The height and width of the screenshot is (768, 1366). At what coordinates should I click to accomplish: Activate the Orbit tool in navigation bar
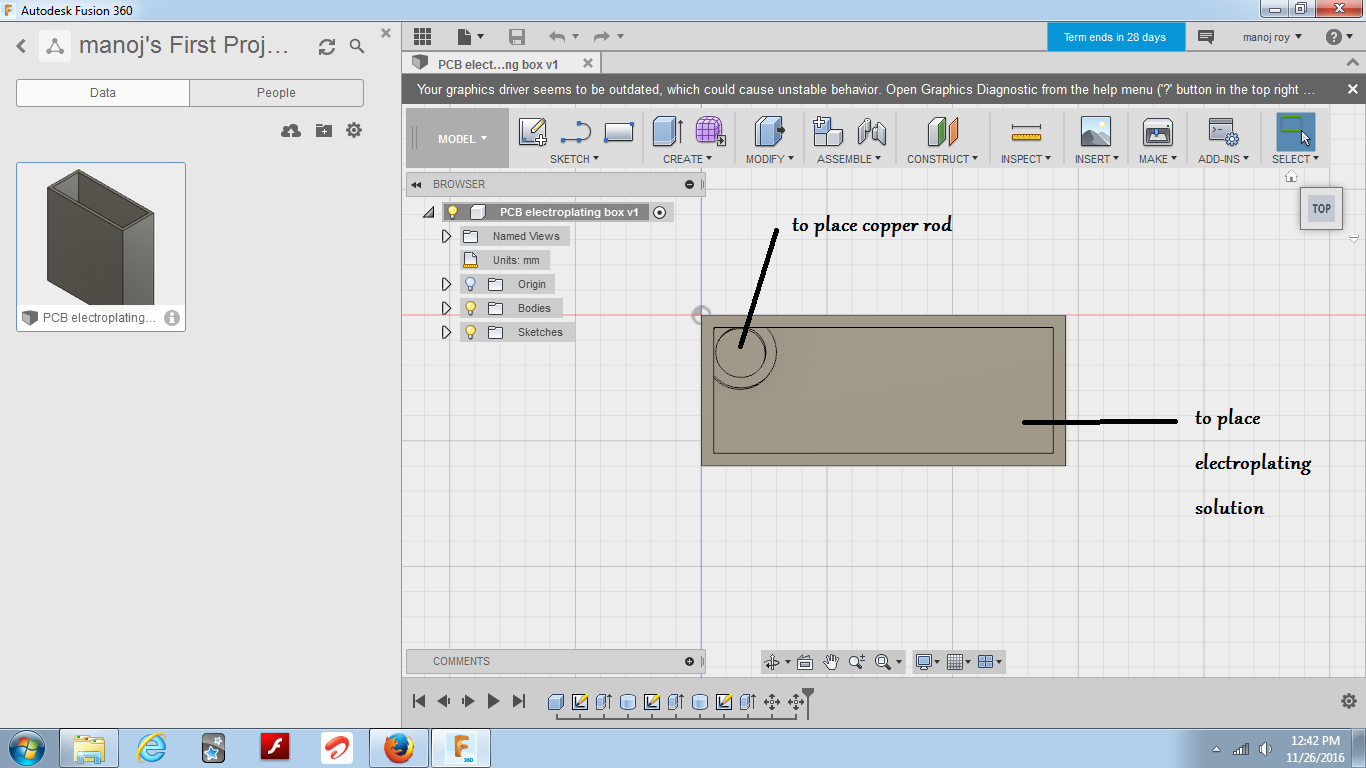click(x=773, y=661)
